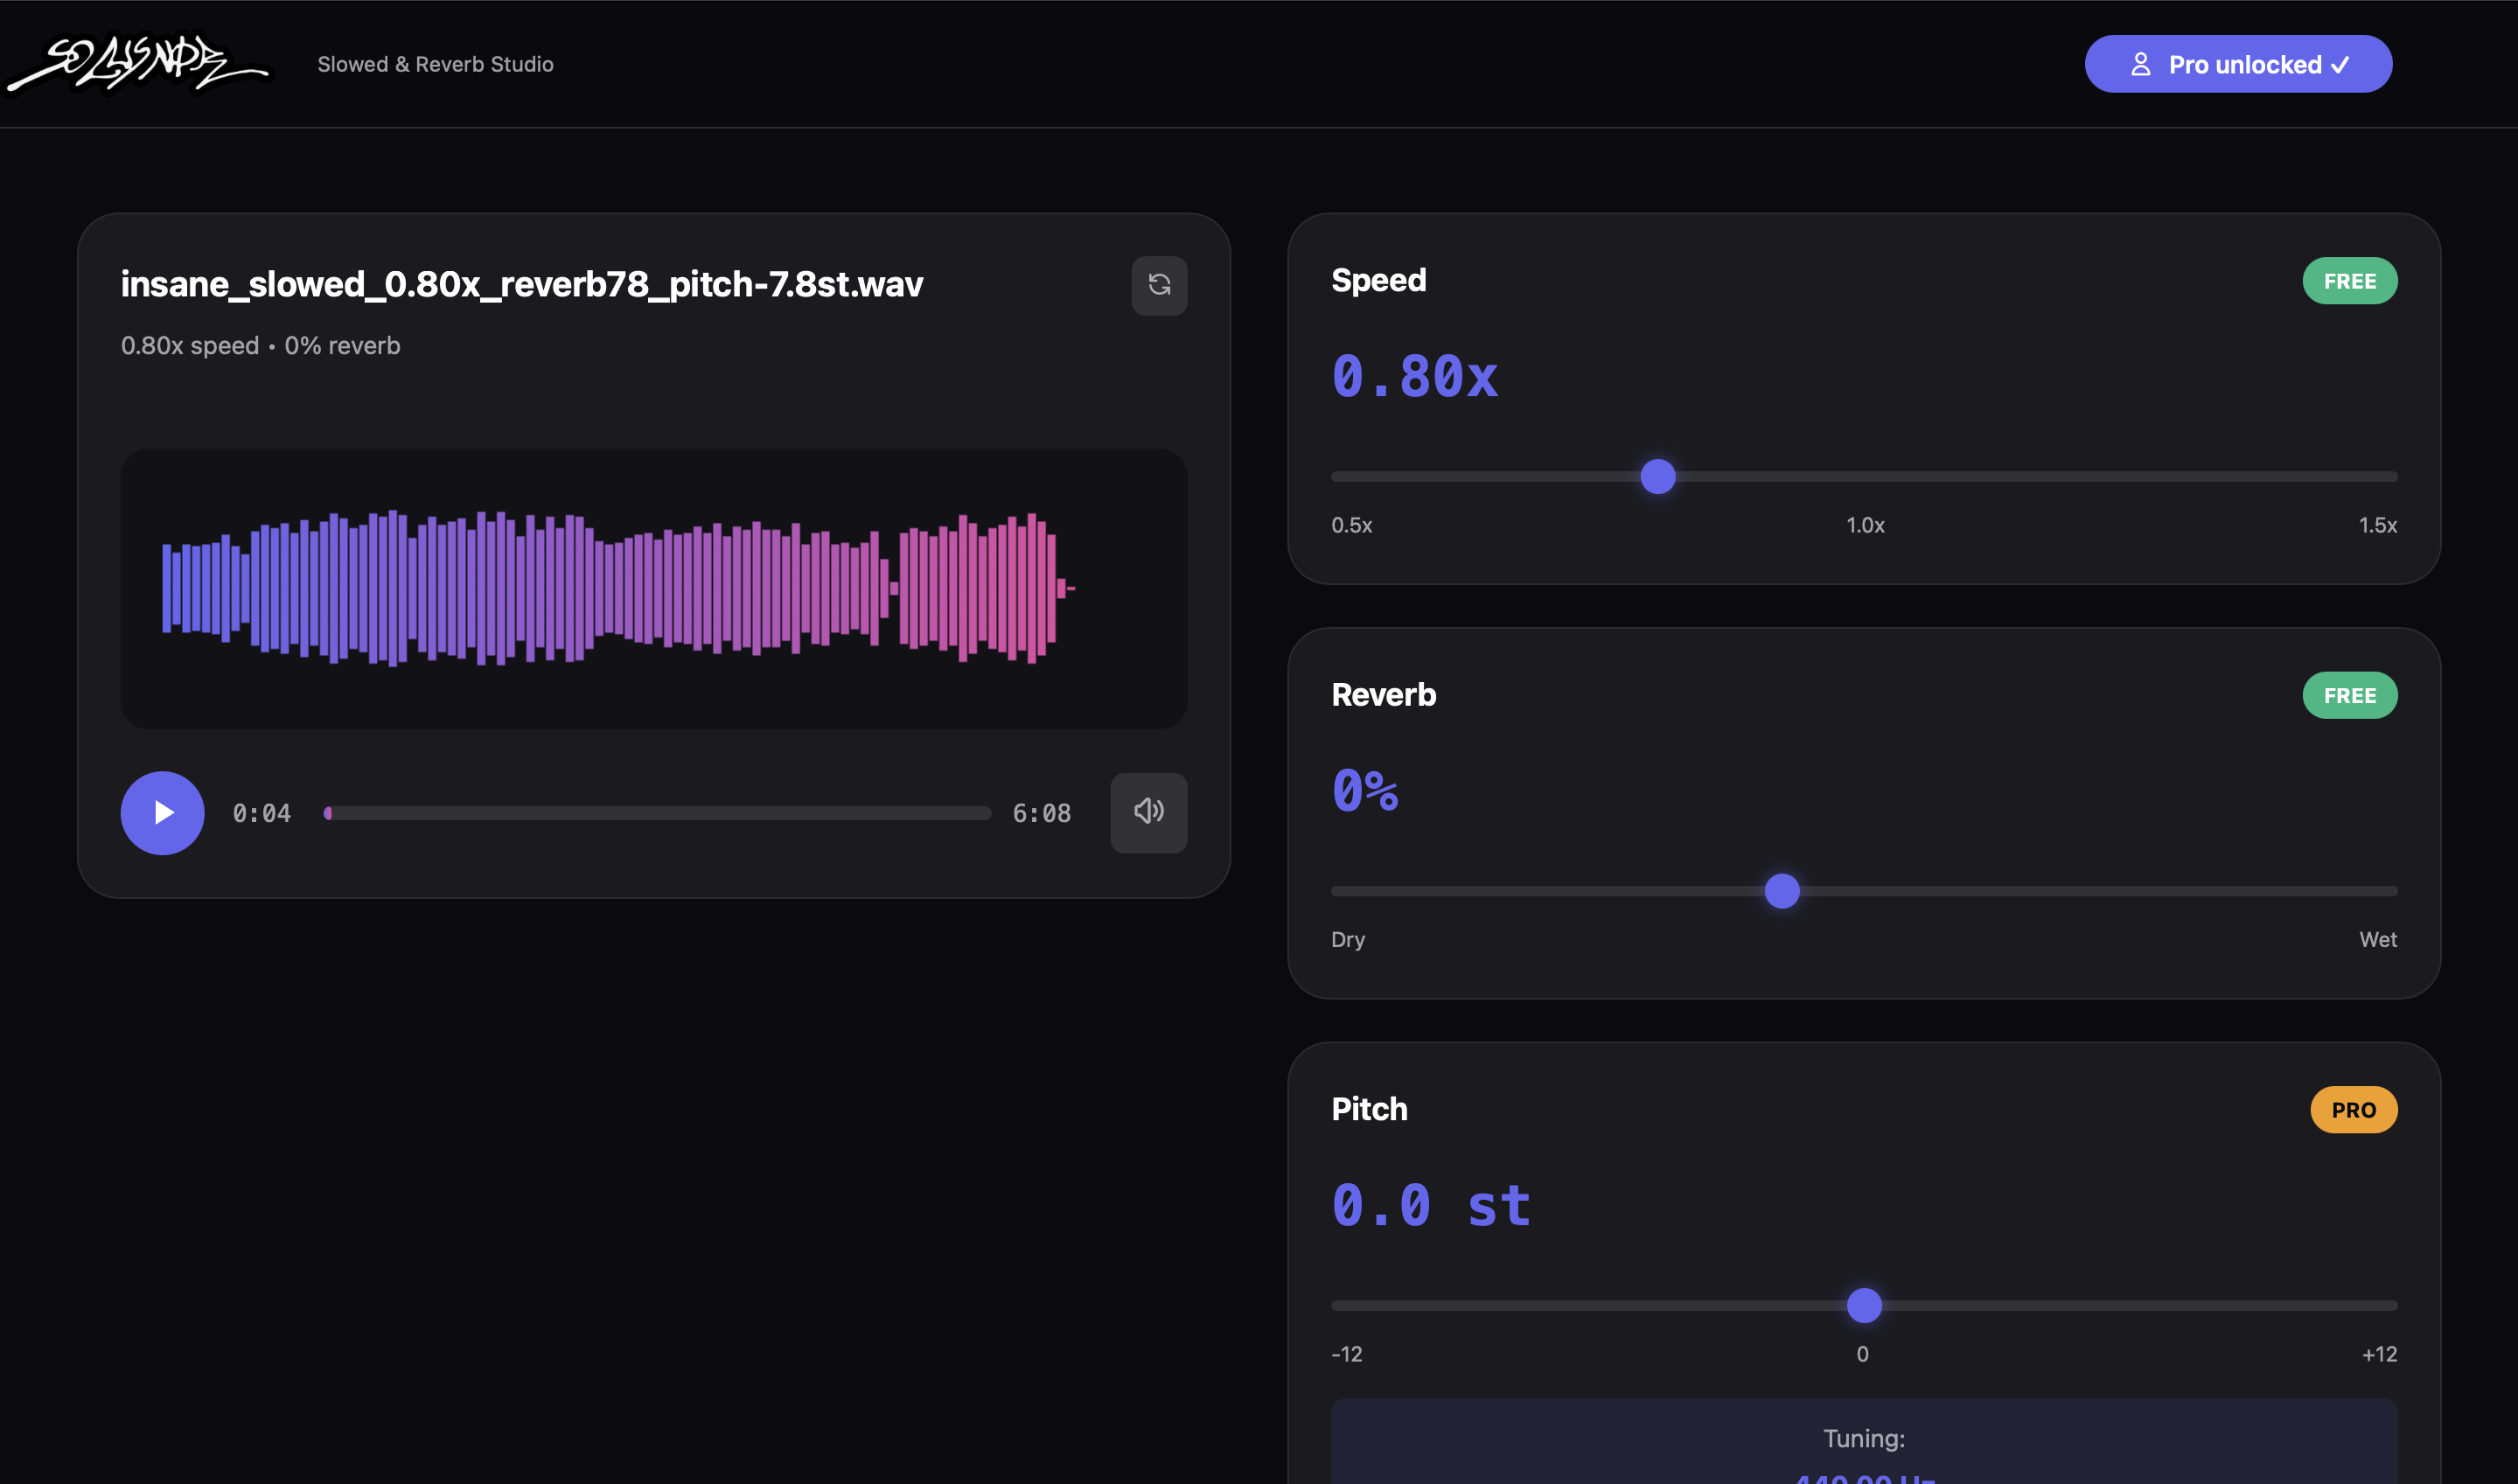The width and height of the screenshot is (2518, 1484).
Task: Click the reset/reload icon on the track card
Action: 1159,285
